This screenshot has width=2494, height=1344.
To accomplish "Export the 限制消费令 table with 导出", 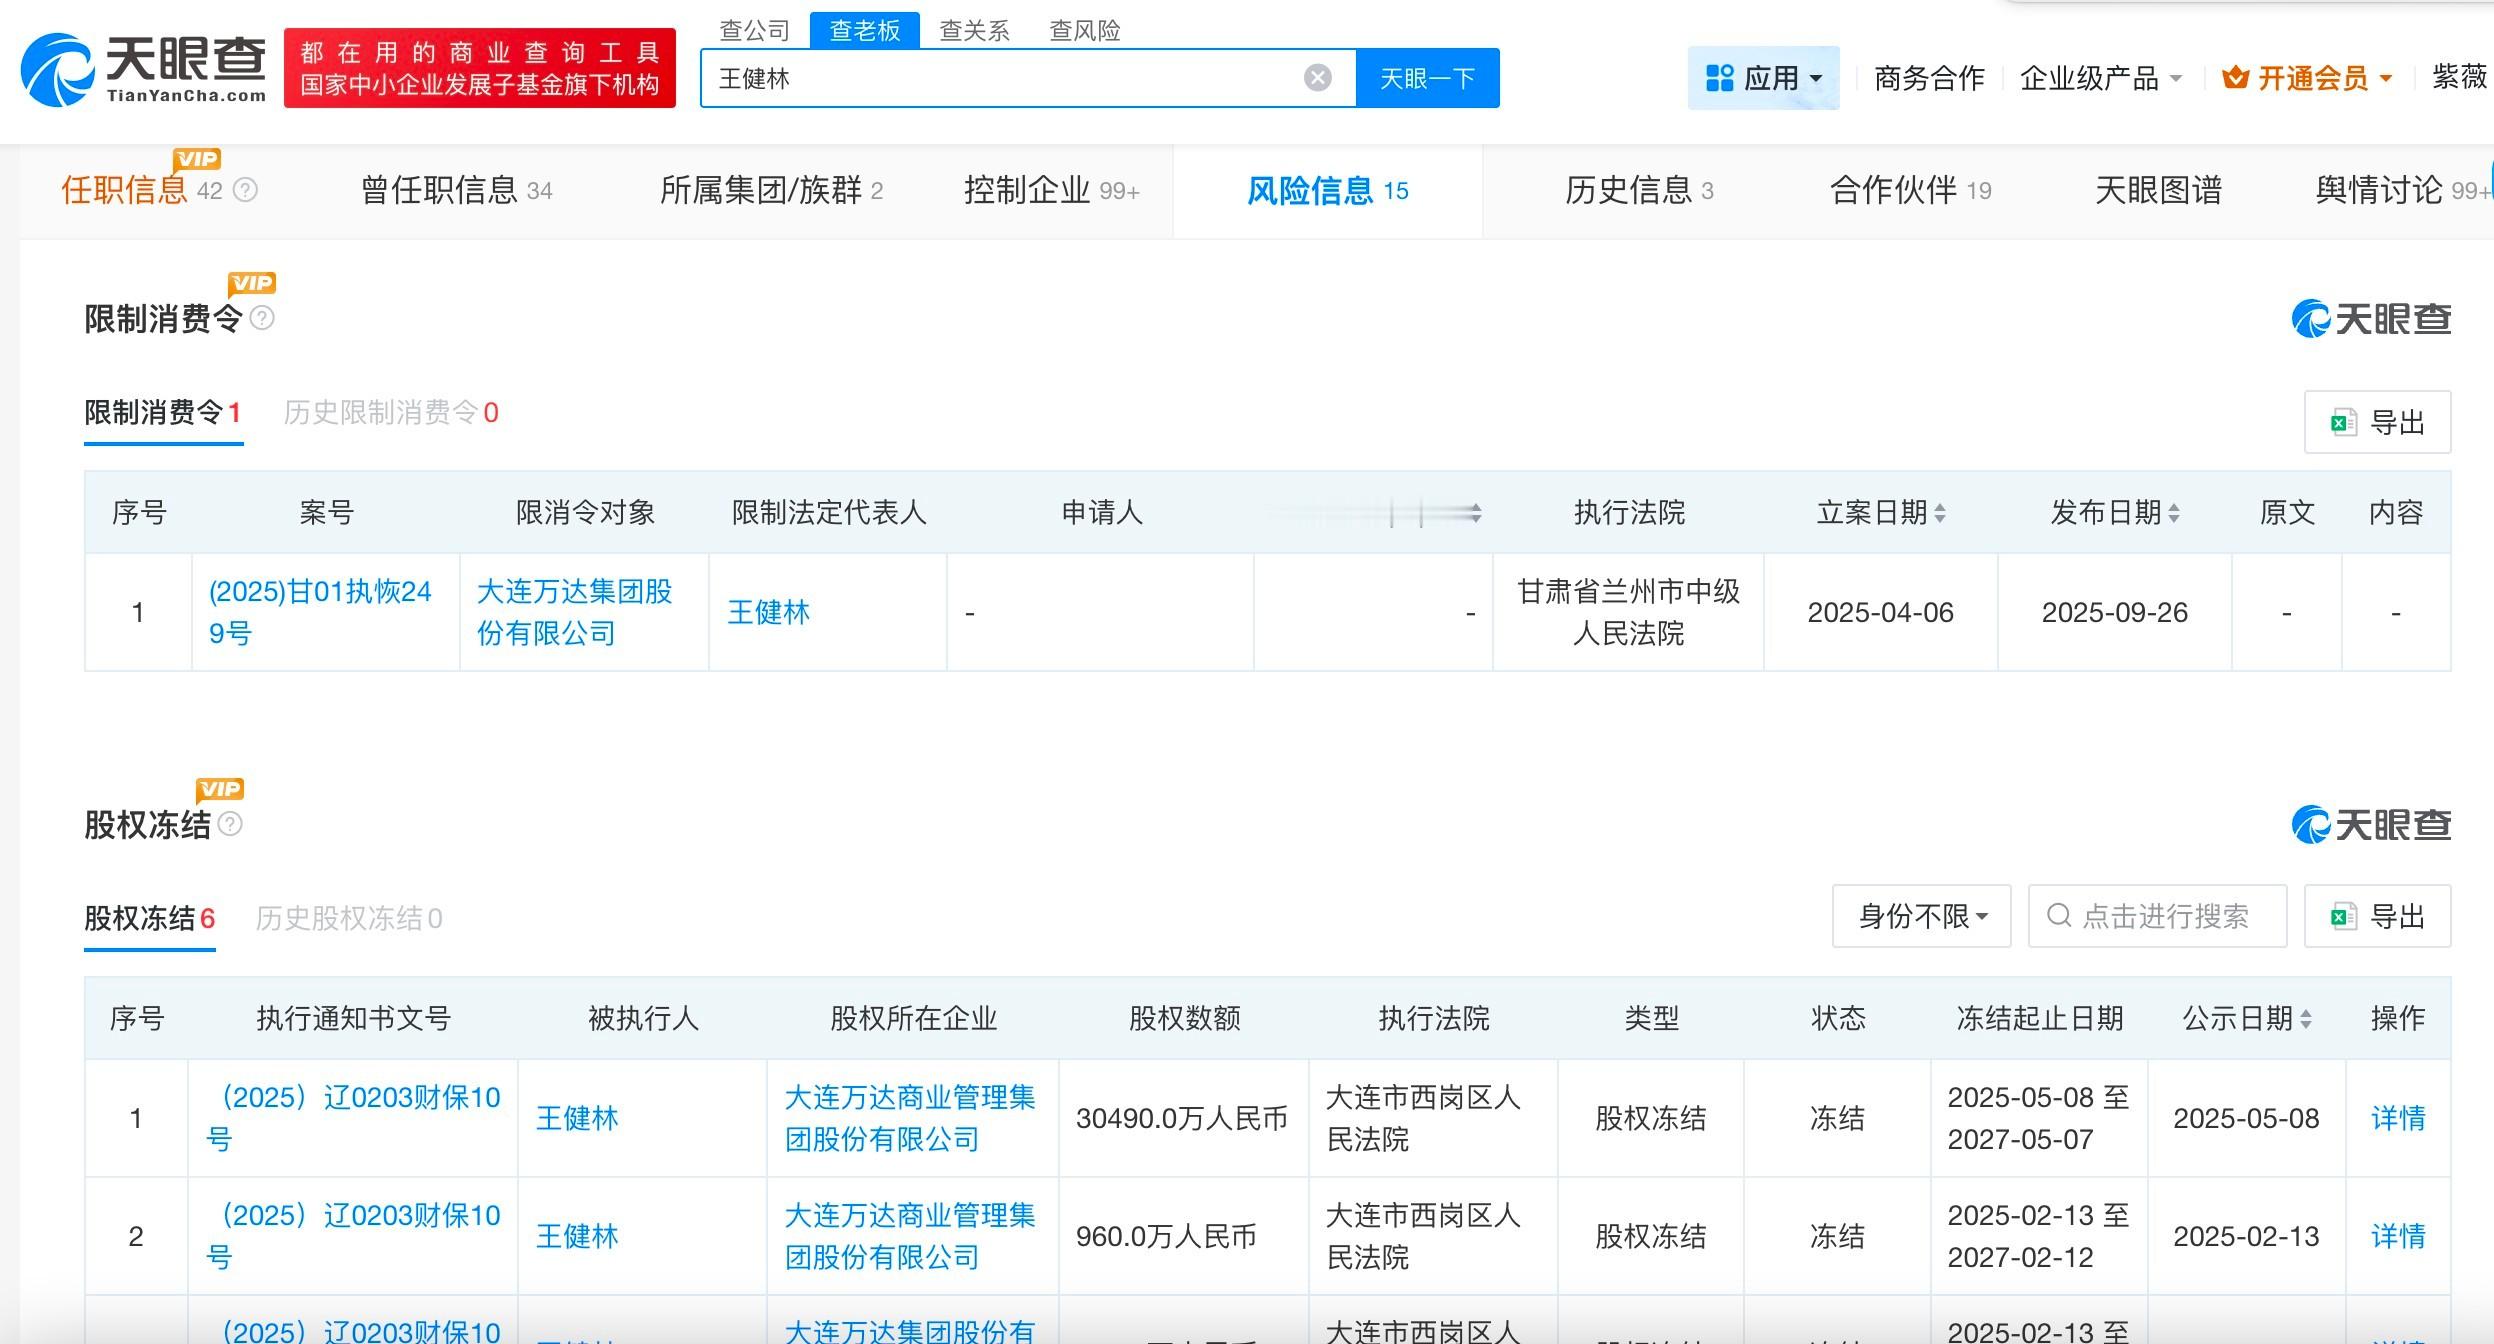I will (x=2377, y=422).
